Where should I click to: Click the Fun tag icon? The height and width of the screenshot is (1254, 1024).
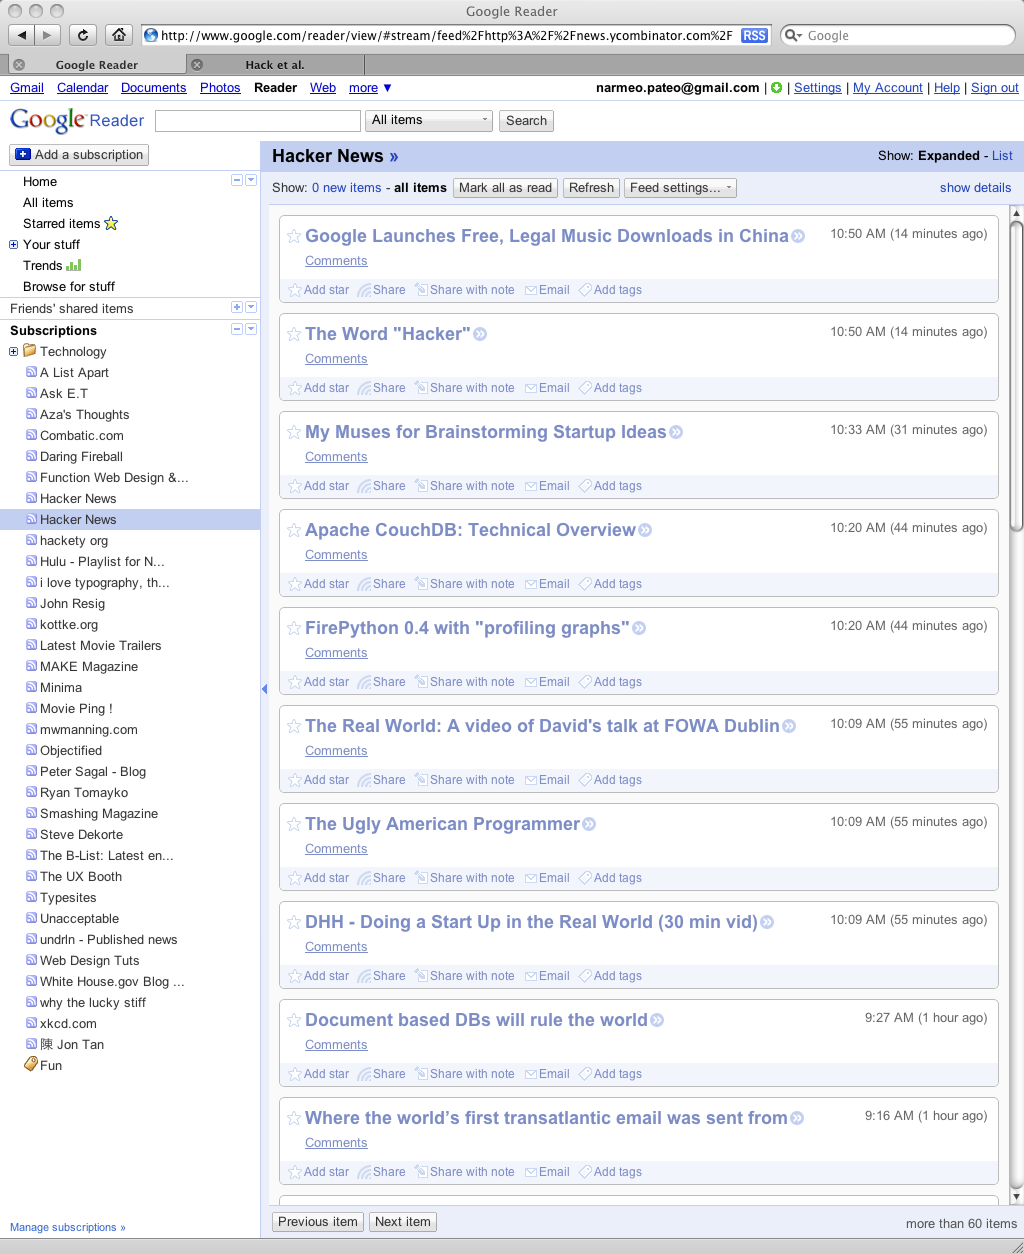point(30,1065)
